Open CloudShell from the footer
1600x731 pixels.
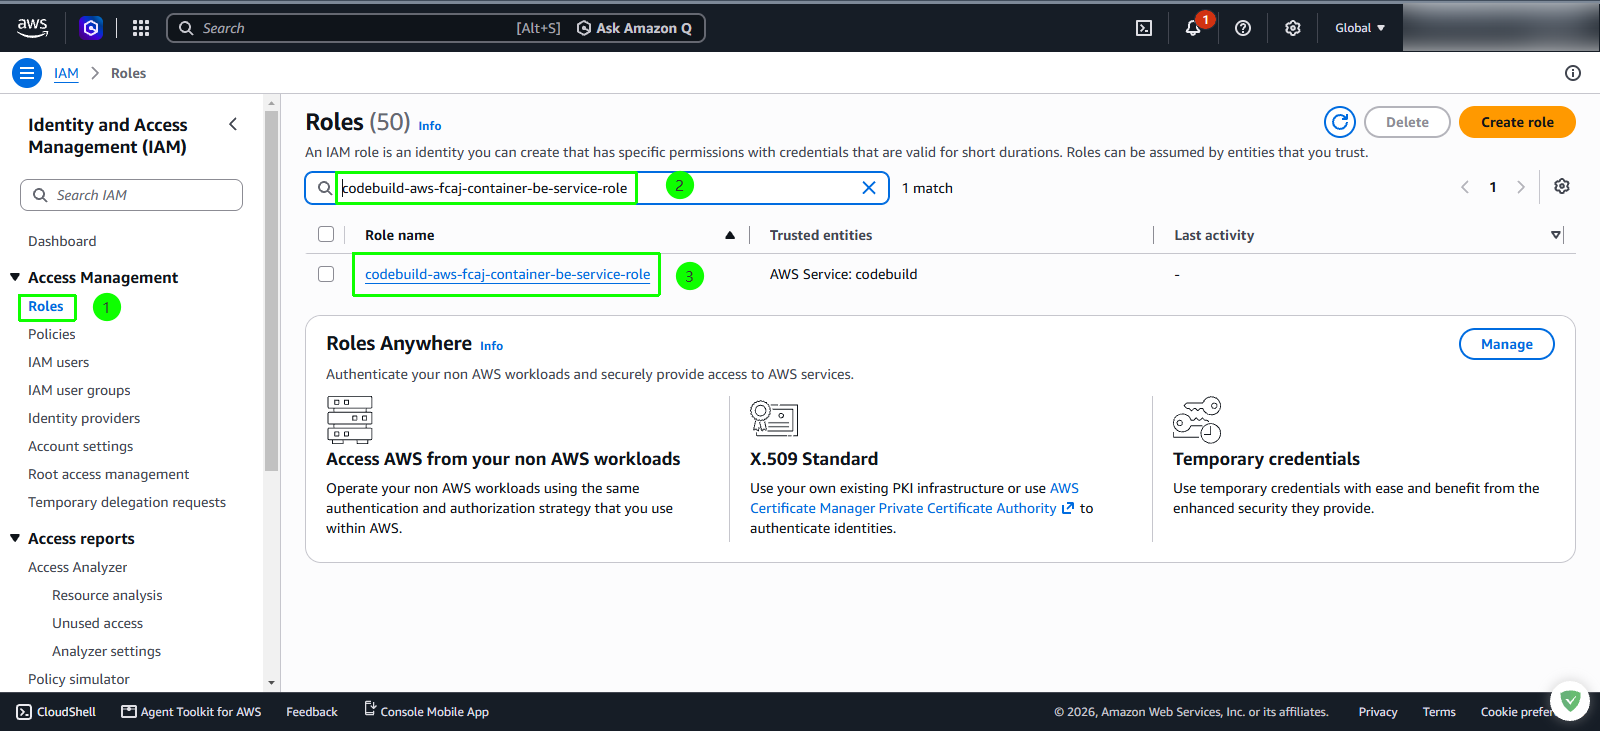pos(56,712)
